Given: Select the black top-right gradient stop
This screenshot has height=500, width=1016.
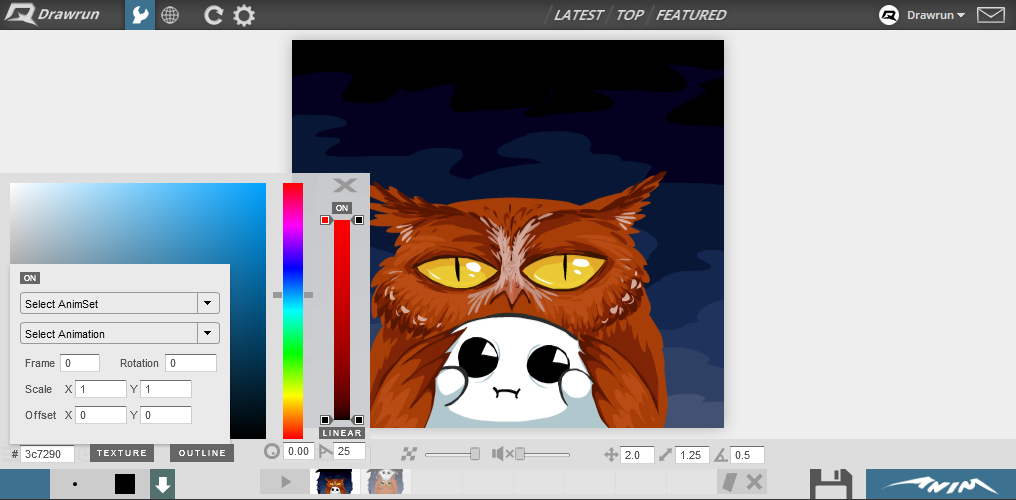Looking at the screenshot, I should pyautogui.click(x=359, y=220).
